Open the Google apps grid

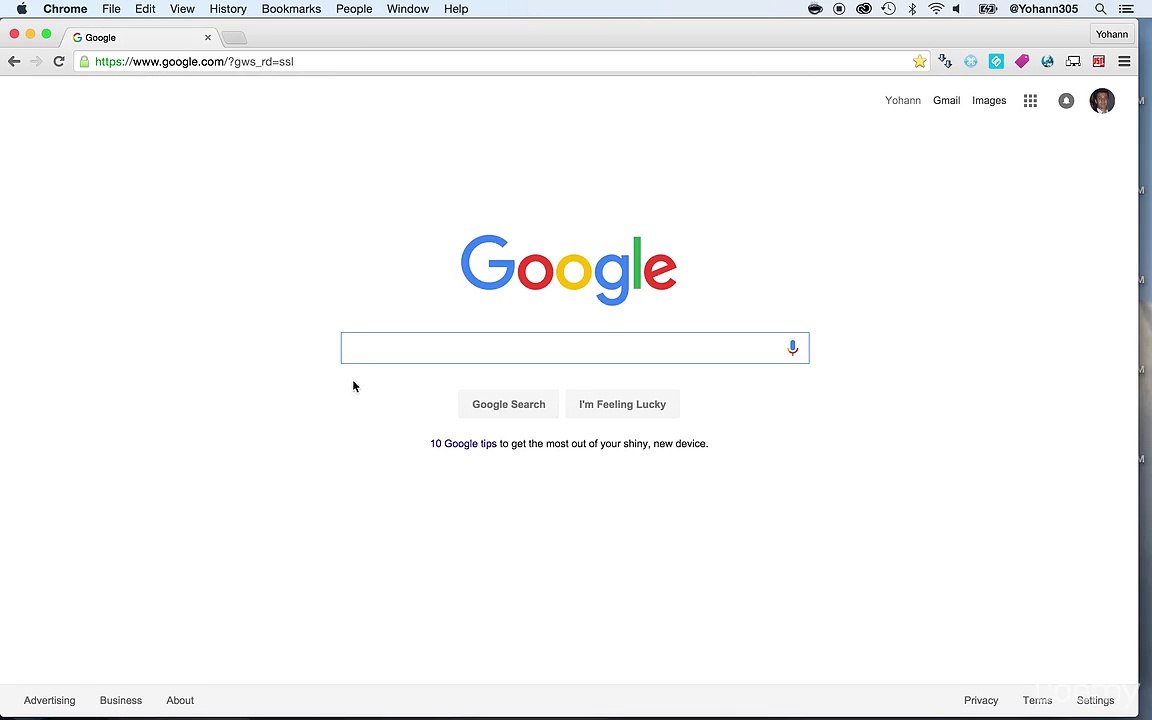tap(1031, 101)
